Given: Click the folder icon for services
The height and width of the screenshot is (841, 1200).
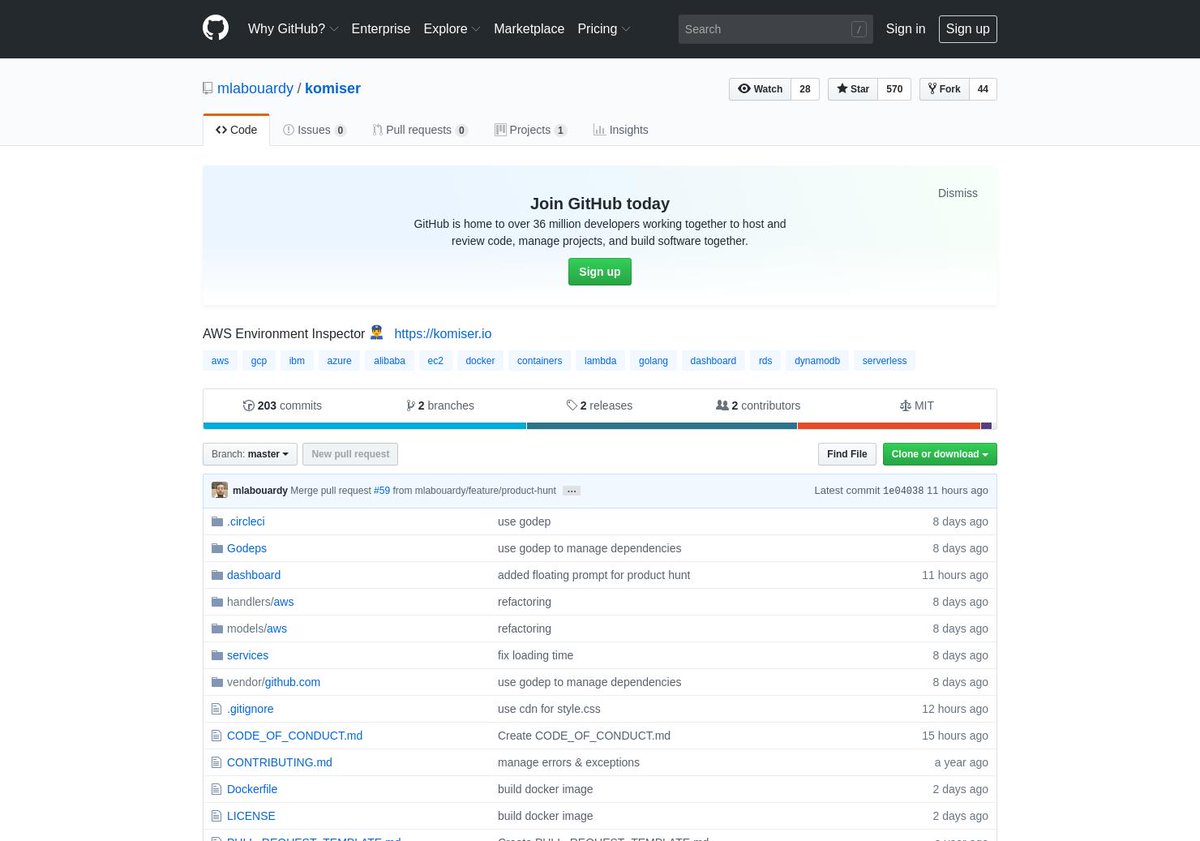Looking at the screenshot, I should tap(217, 656).
